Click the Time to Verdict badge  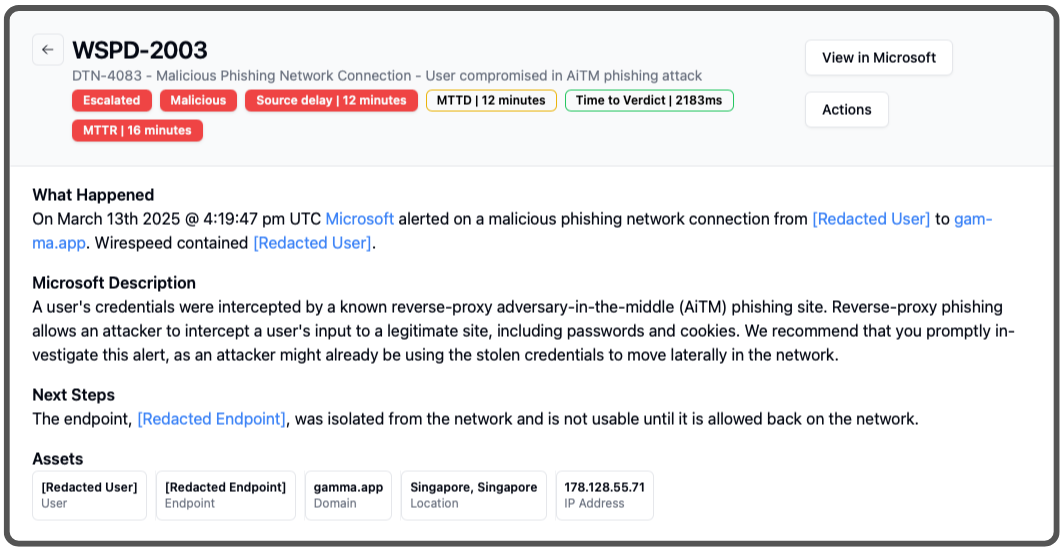649,100
